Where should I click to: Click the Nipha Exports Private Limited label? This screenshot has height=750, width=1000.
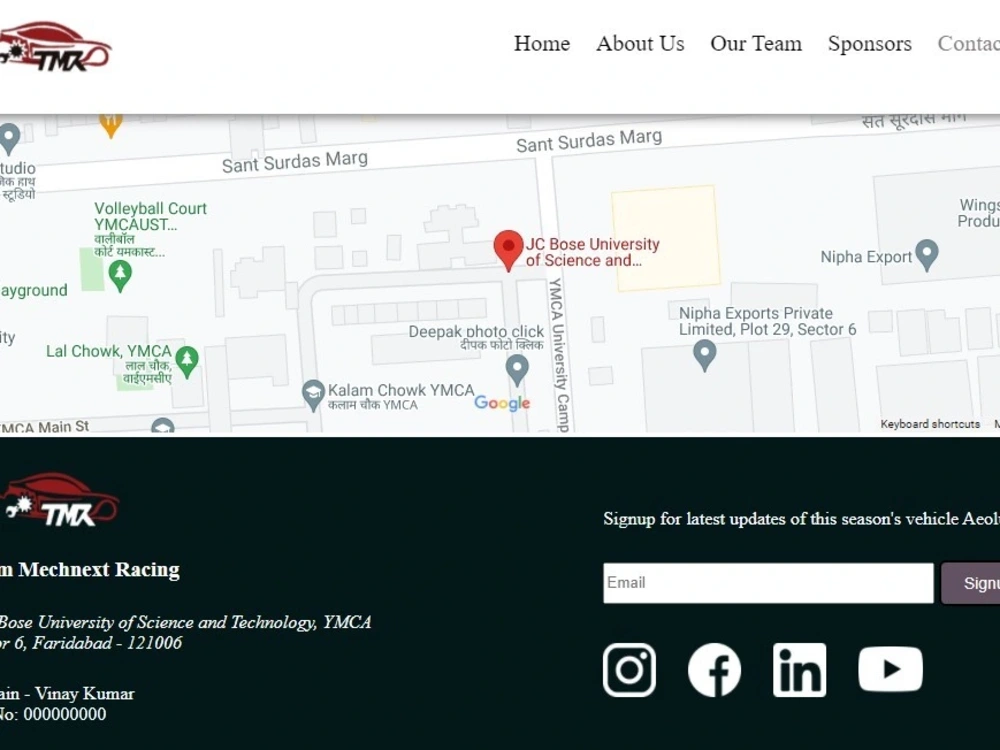coord(767,321)
